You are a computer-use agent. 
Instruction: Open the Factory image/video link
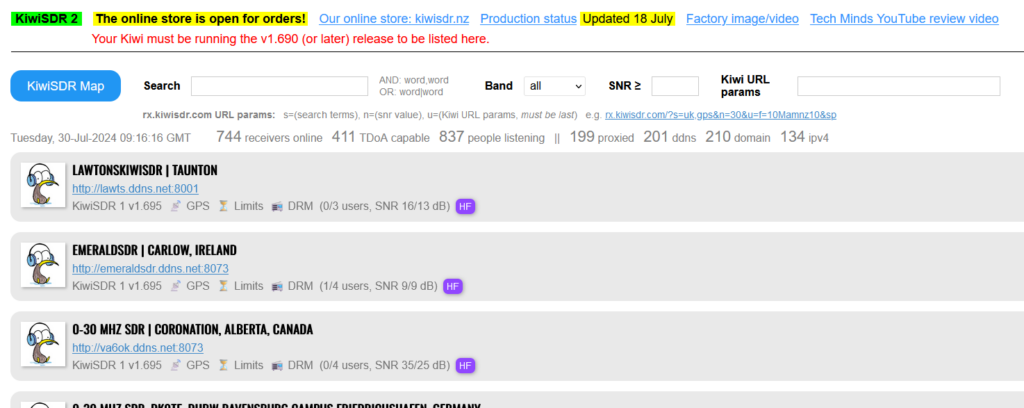[x=743, y=19]
